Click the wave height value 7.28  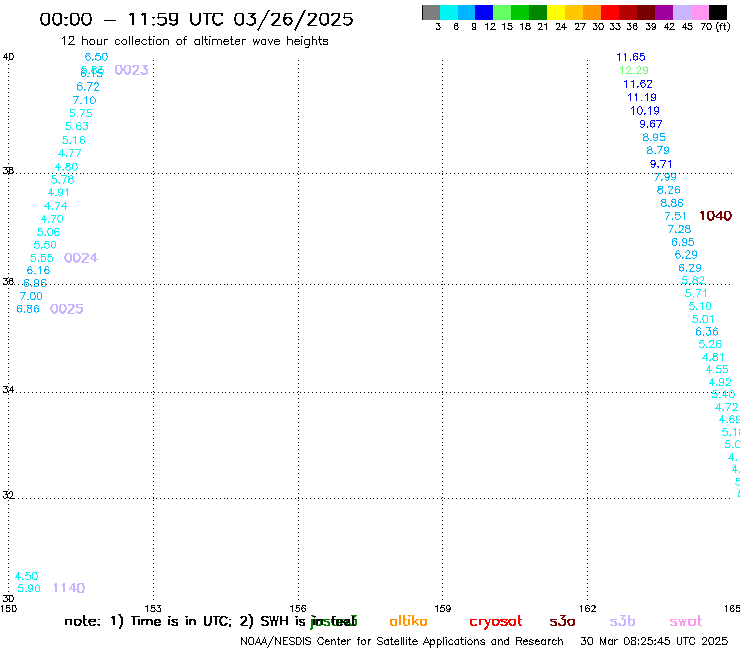(679, 229)
